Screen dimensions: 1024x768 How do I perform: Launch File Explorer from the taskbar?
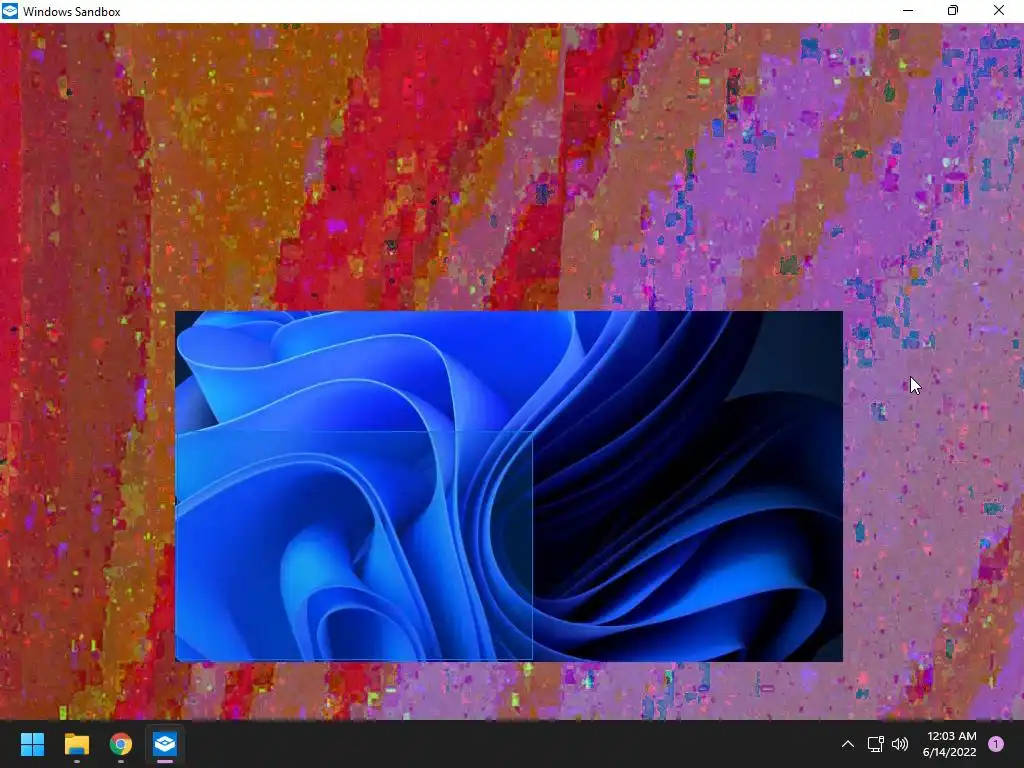76,744
